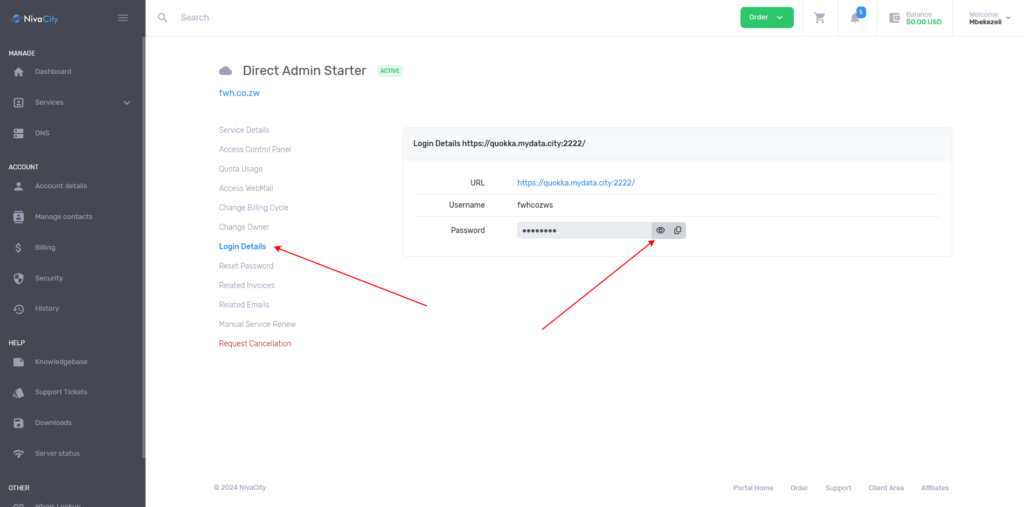Open Server status

57,453
